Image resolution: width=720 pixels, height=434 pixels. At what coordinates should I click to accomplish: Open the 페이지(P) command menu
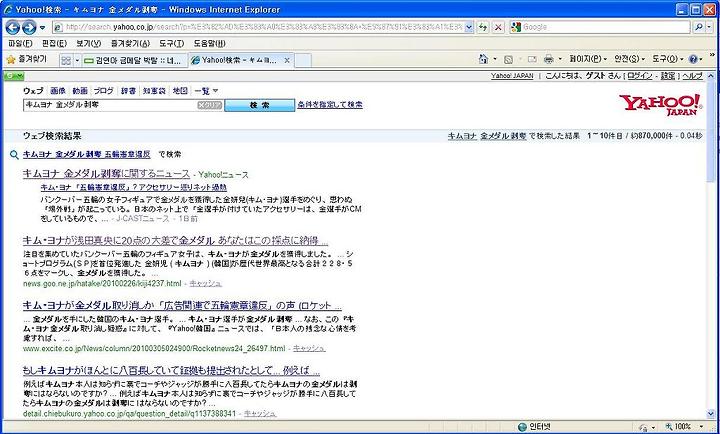(588, 59)
